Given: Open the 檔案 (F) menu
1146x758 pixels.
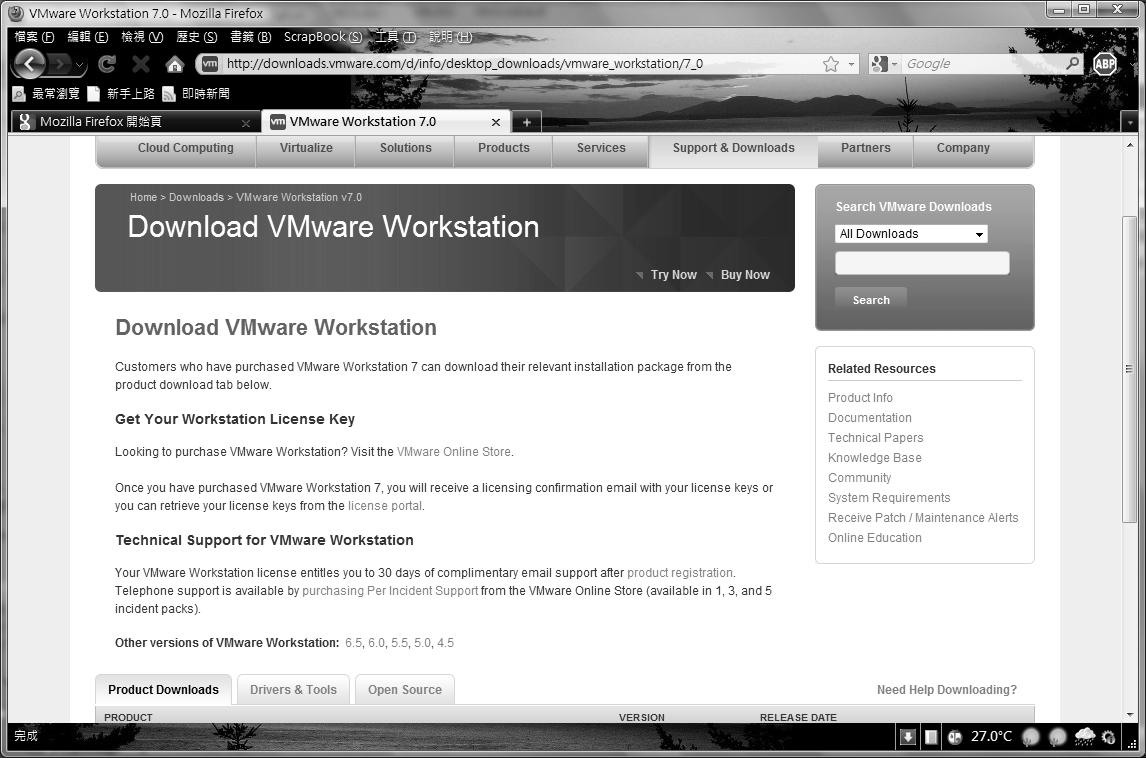Looking at the screenshot, I should tap(34, 37).
